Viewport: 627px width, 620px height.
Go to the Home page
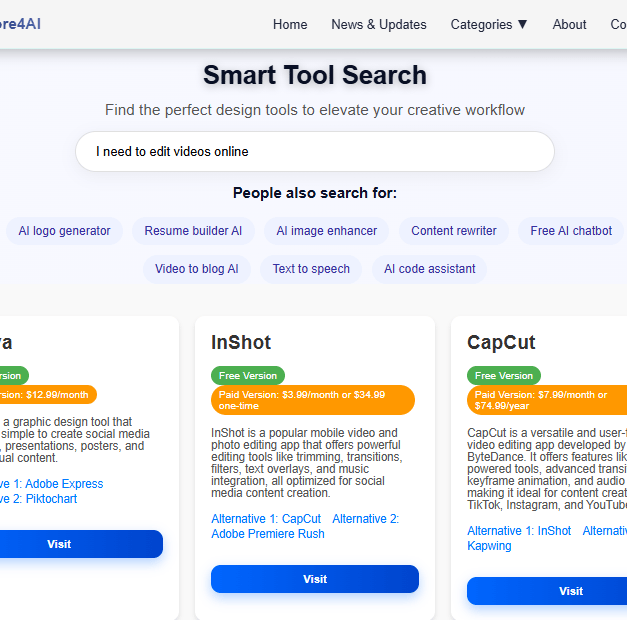click(290, 24)
